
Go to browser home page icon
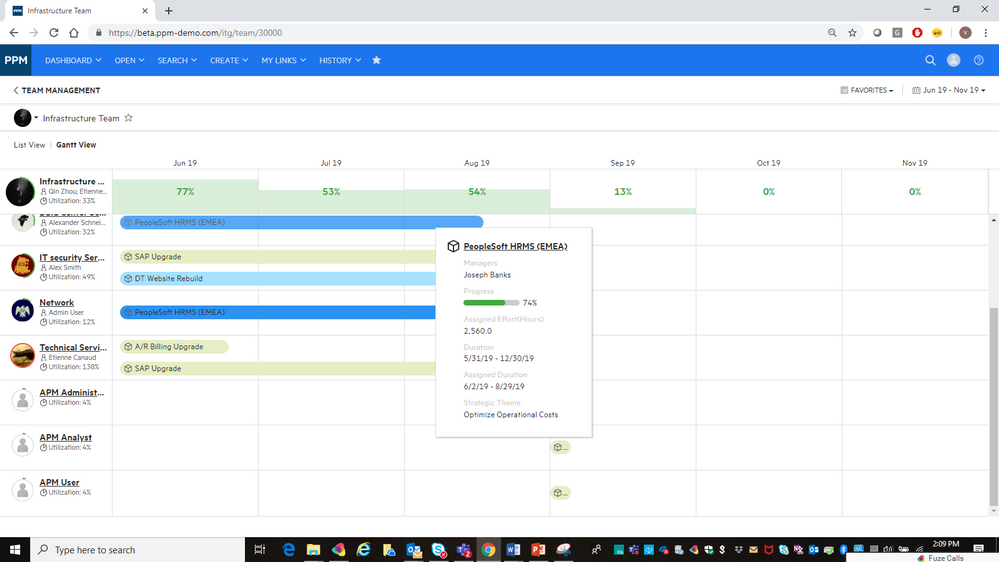74,32
